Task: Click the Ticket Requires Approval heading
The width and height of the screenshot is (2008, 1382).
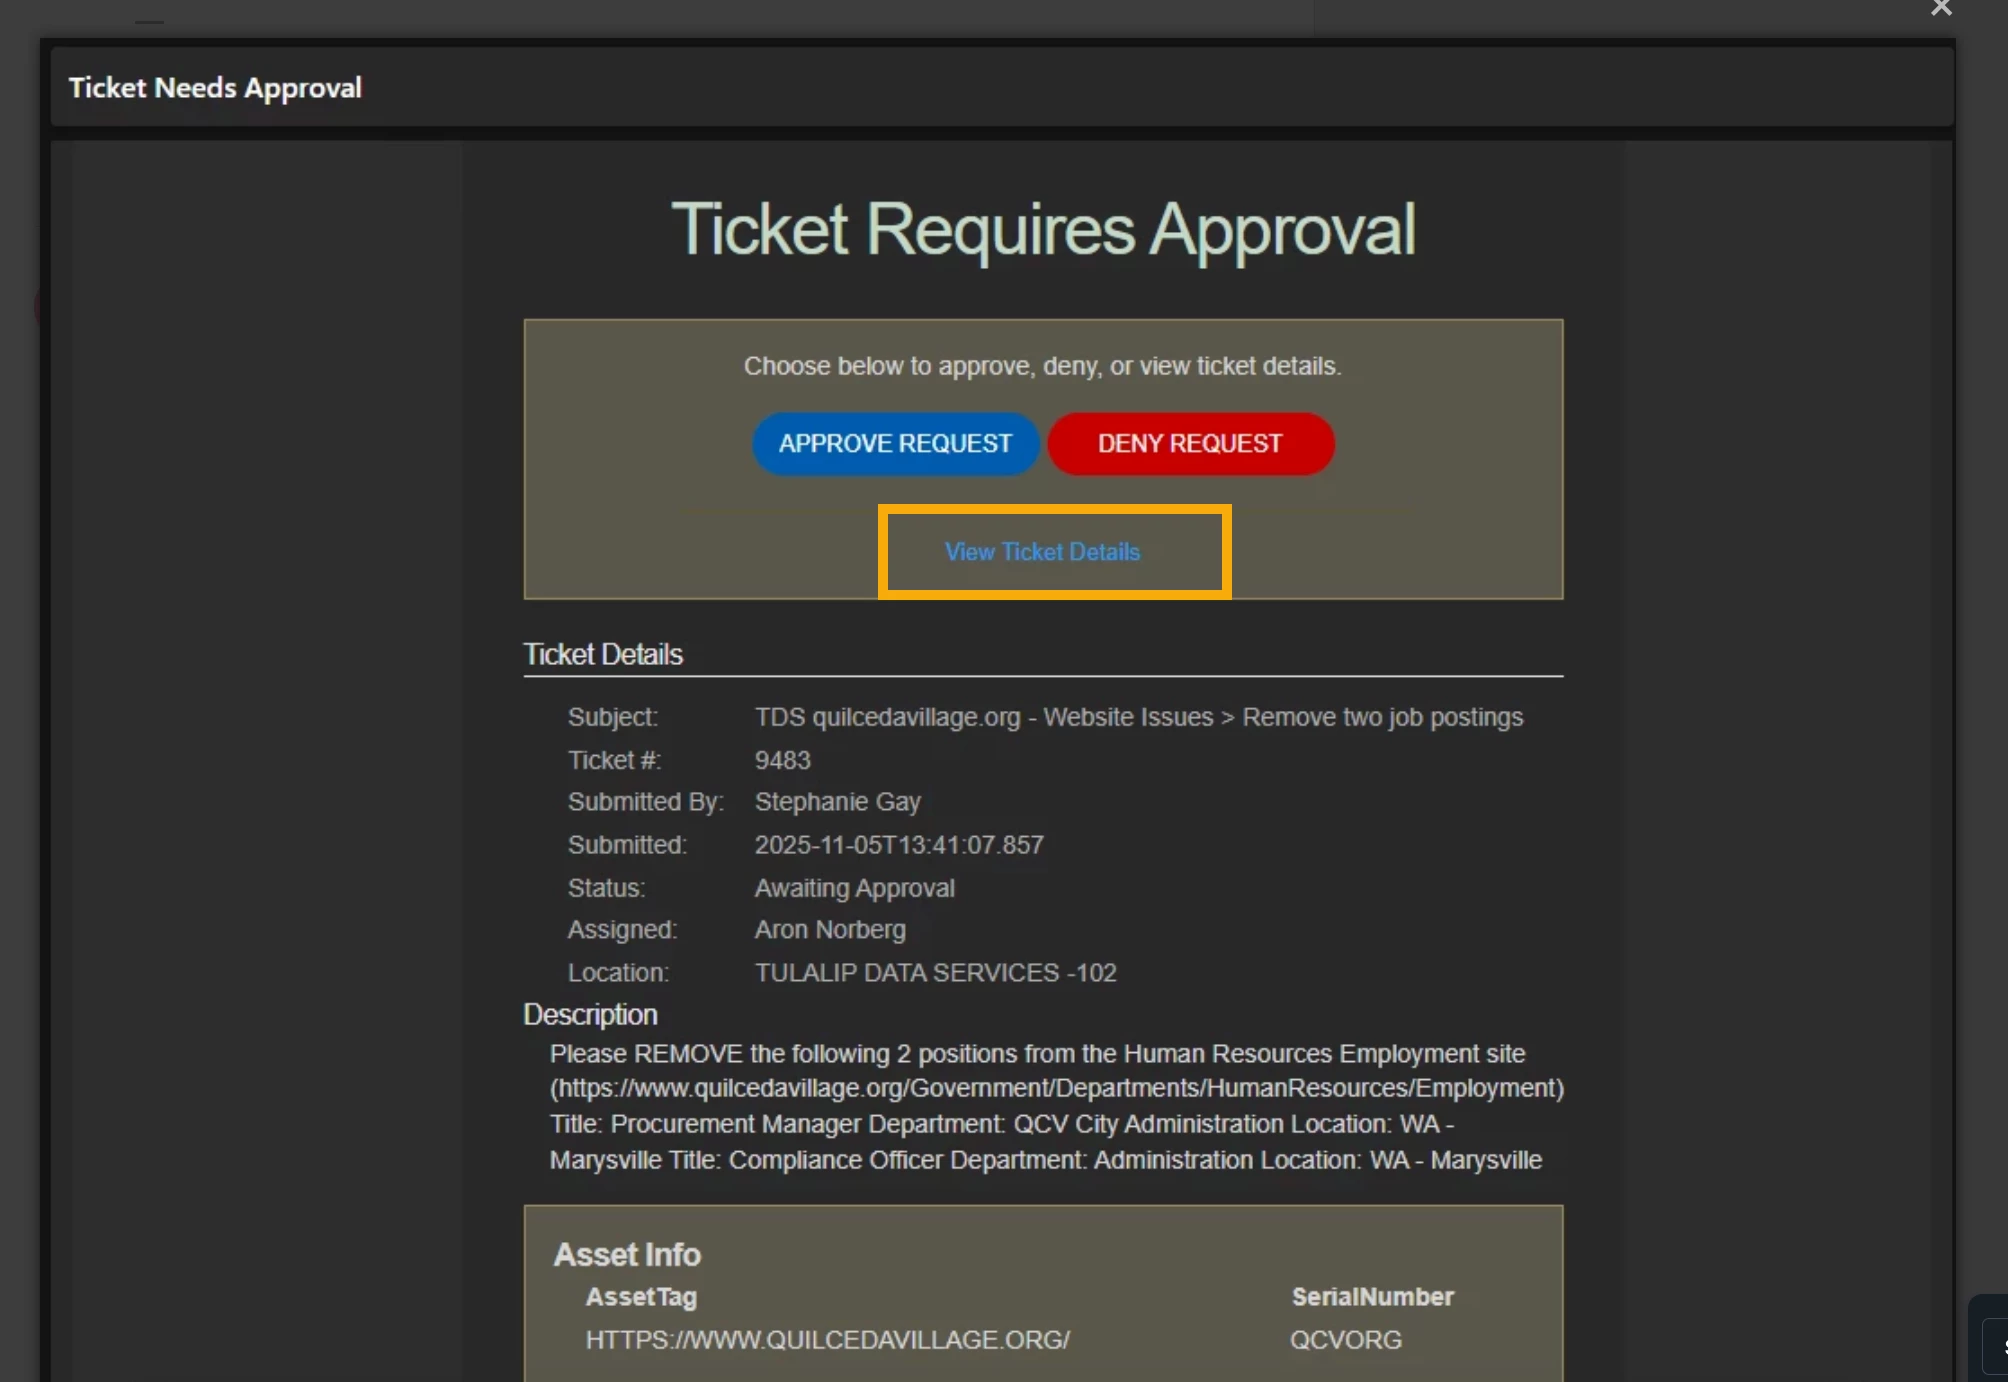Action: 1043,229
